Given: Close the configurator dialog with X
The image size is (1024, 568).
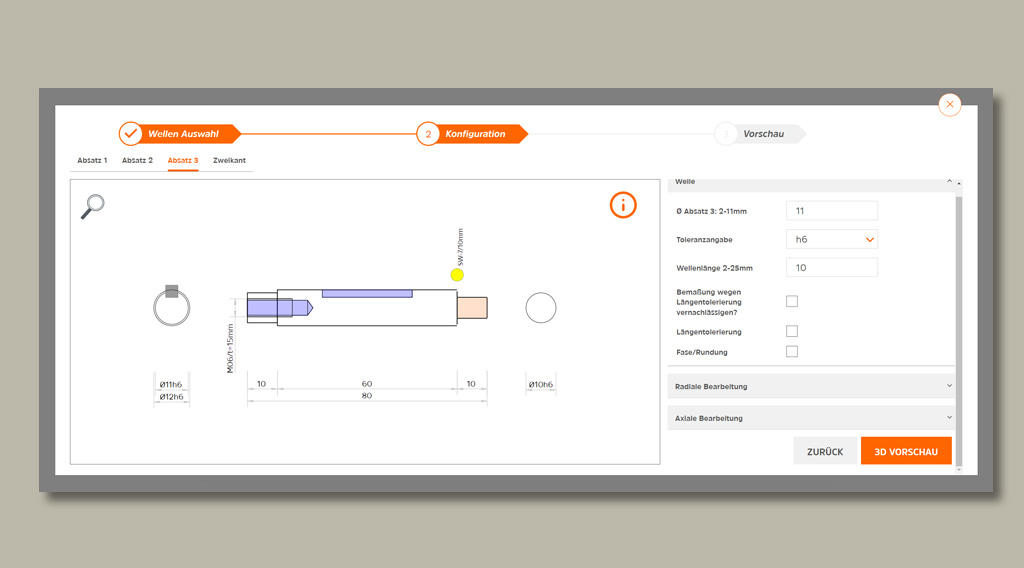Looking at the screenshot, I should pos(950,104).
